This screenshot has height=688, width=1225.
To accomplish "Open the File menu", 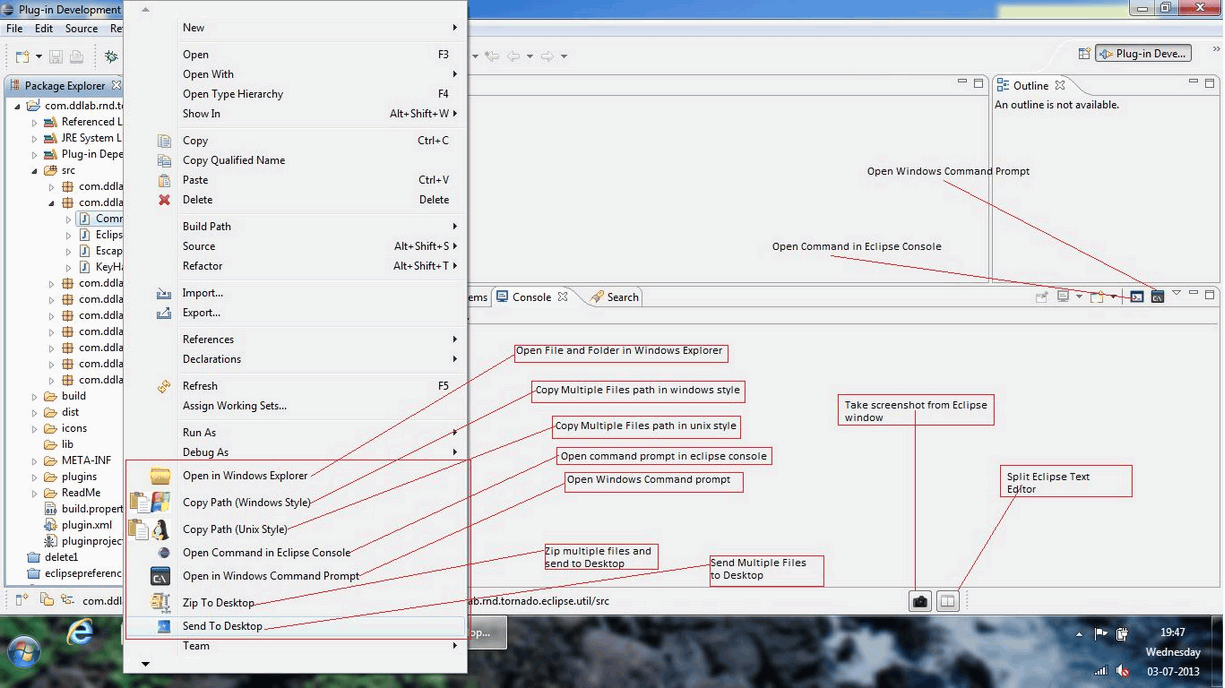I will click(15, 29).
